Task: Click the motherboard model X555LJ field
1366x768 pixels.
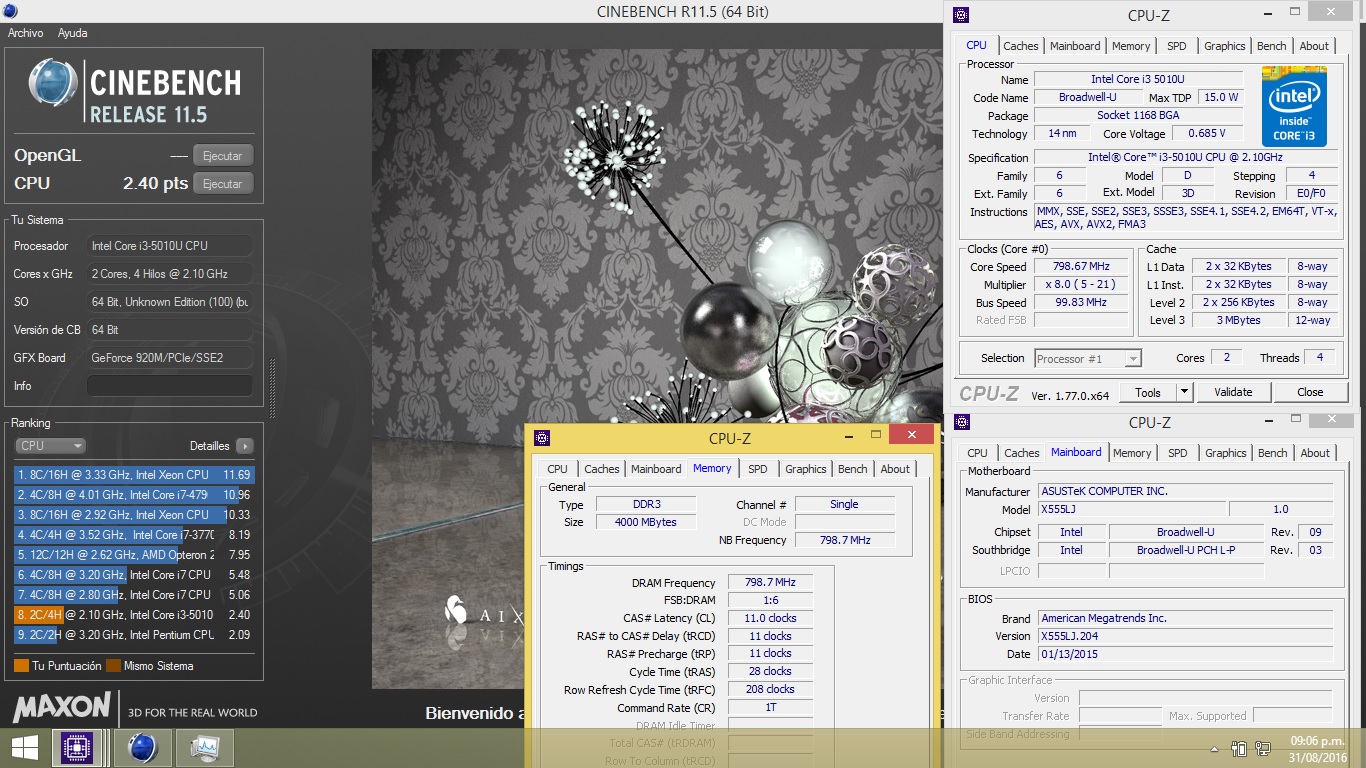Action: click(x=1131, y=509)
